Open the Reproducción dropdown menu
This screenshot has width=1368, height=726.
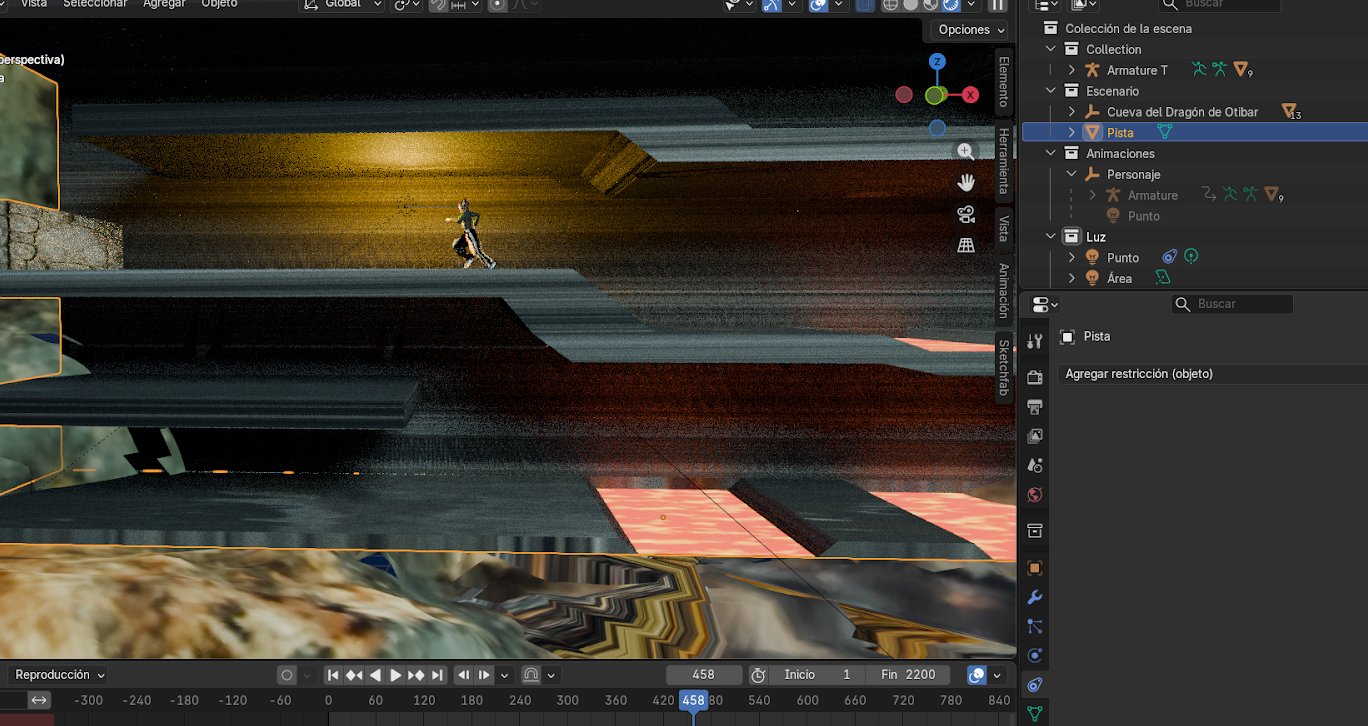60,675
